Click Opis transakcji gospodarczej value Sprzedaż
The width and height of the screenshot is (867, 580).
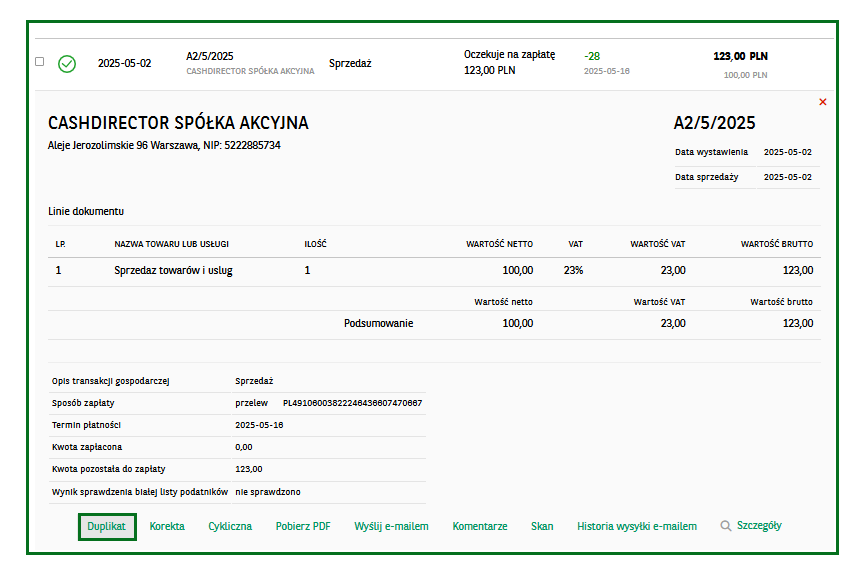click(254, 381)
